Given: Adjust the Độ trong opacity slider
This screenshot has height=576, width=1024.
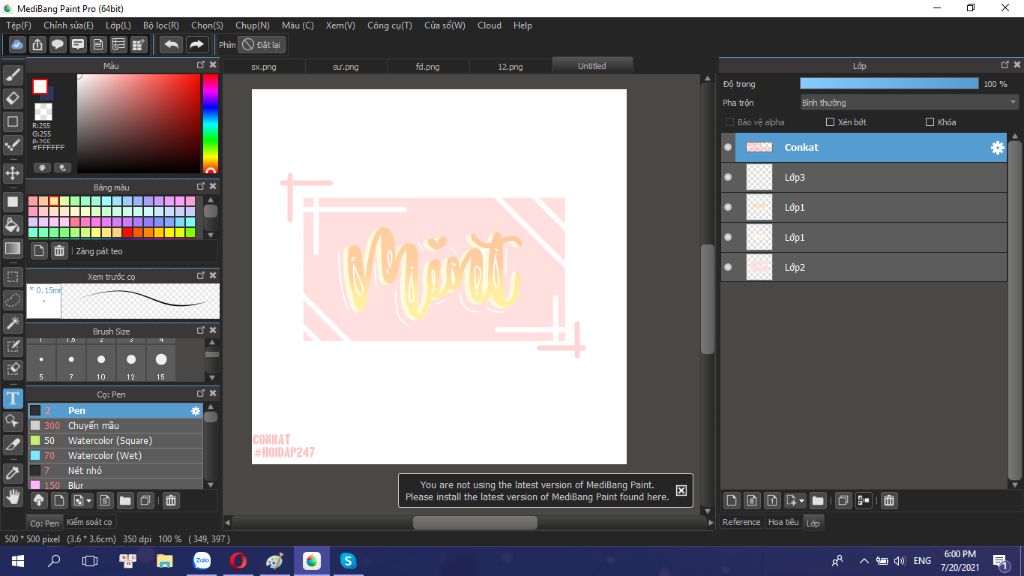Looking at the screenshot, I should 889,84.
